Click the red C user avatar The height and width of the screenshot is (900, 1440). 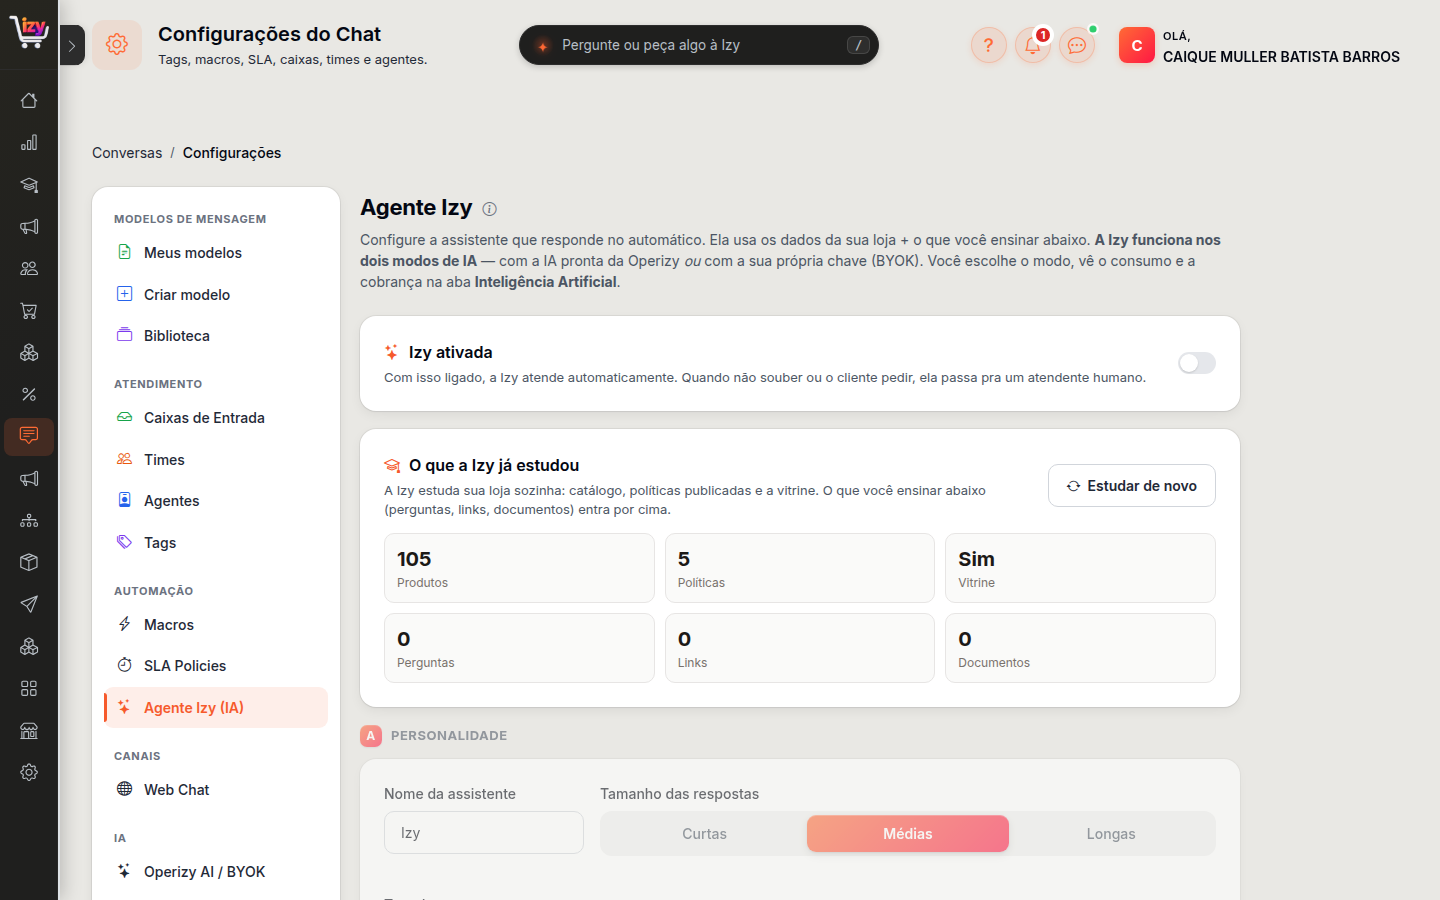(x=1137, y=45)
